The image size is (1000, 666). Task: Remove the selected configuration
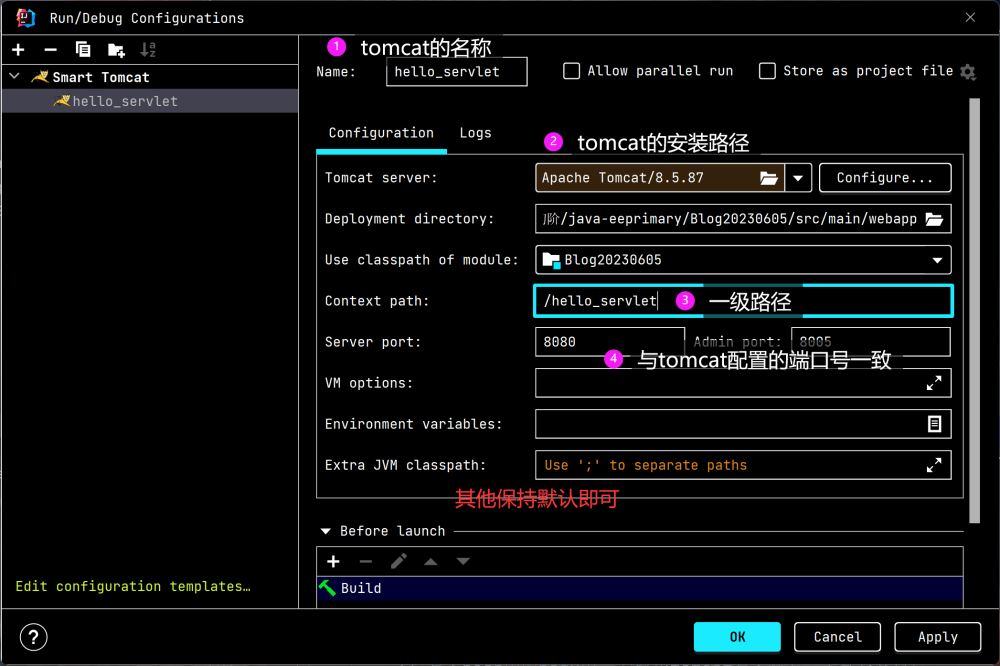click(x=50, y=50)
